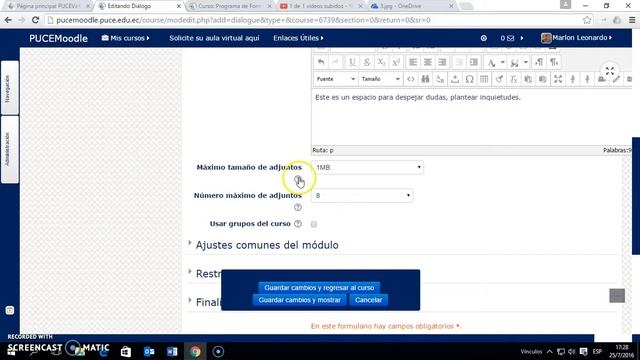Click the collapse arrows round button
640x360 pixels.
pos(610,71)
